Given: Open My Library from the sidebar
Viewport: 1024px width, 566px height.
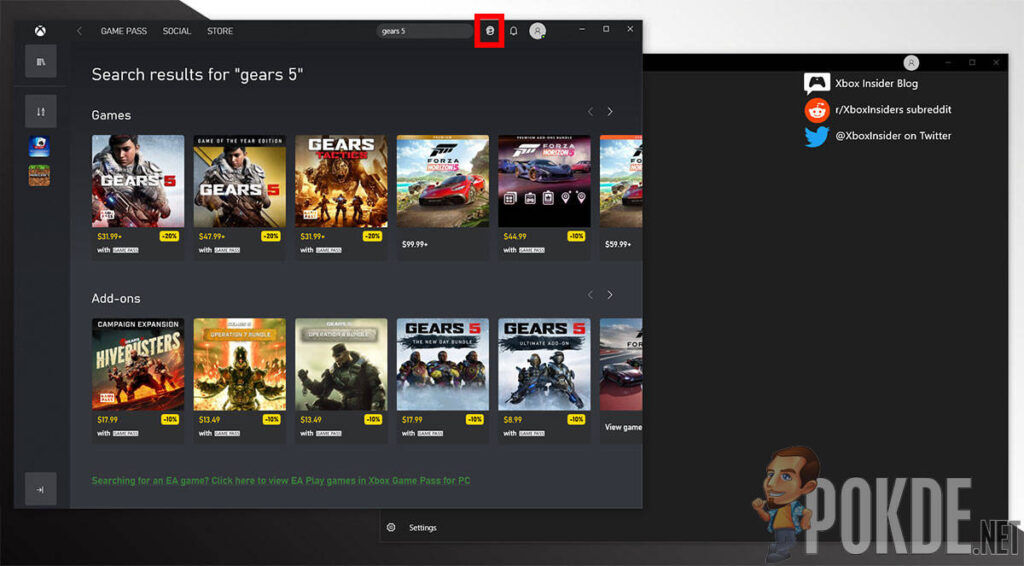Looking at the screenshot, I should coord(40,61).
